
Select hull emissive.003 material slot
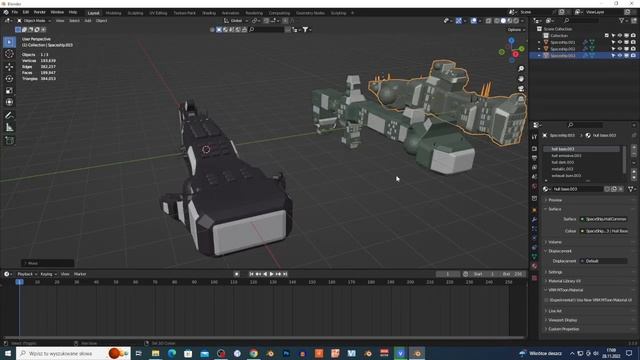(x=582, y=156)
